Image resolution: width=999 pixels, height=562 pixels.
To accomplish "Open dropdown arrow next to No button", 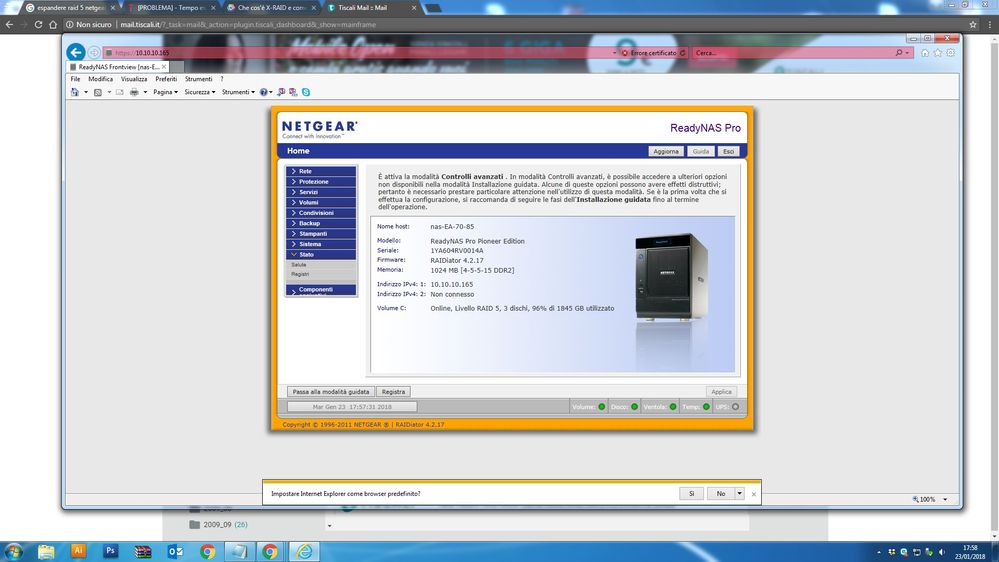I will click(x=739, y=493).
